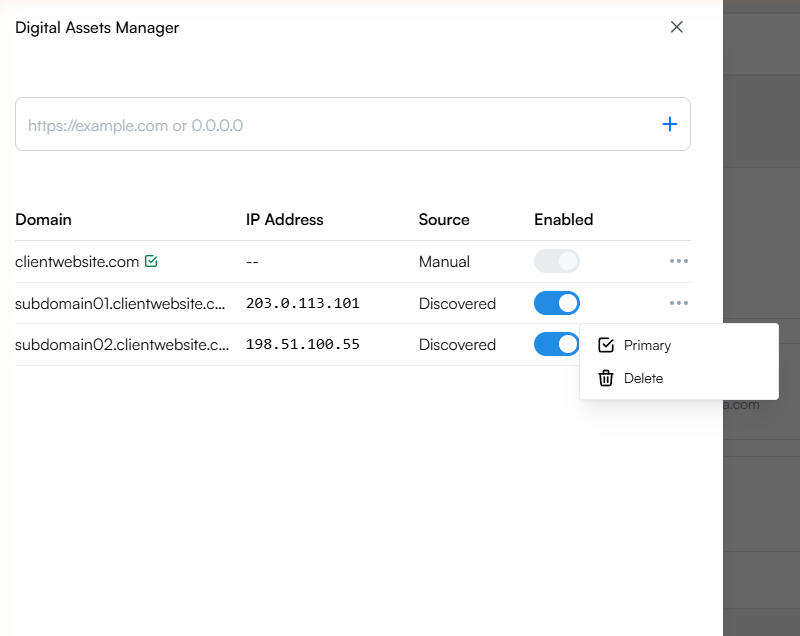
Task: Enable the toggle for clientwebsite.com
Action: click(x=557, y=260)
